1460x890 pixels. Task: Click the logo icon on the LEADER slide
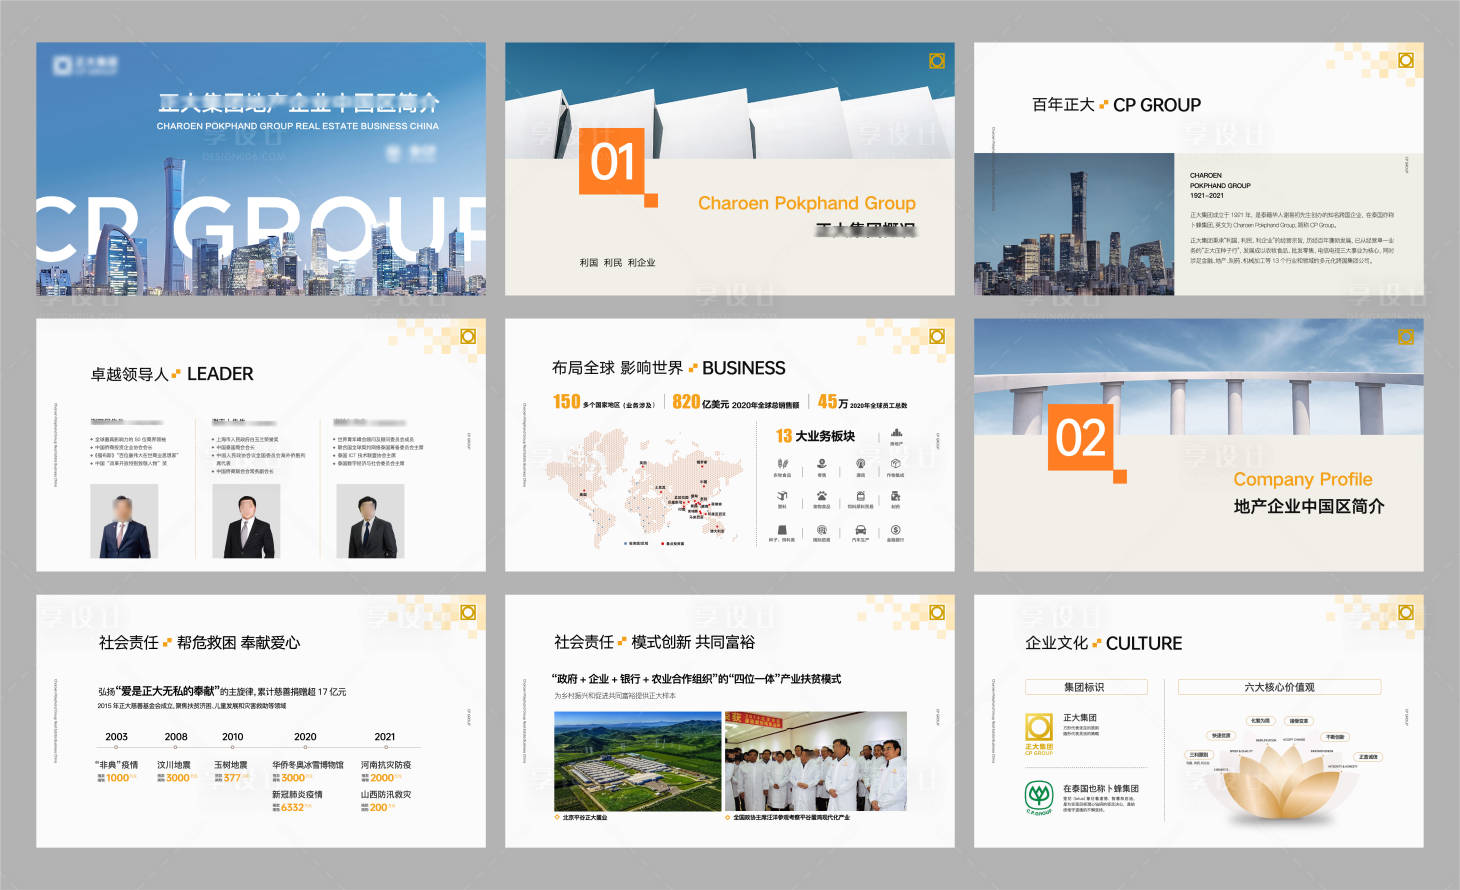(468, 337)
